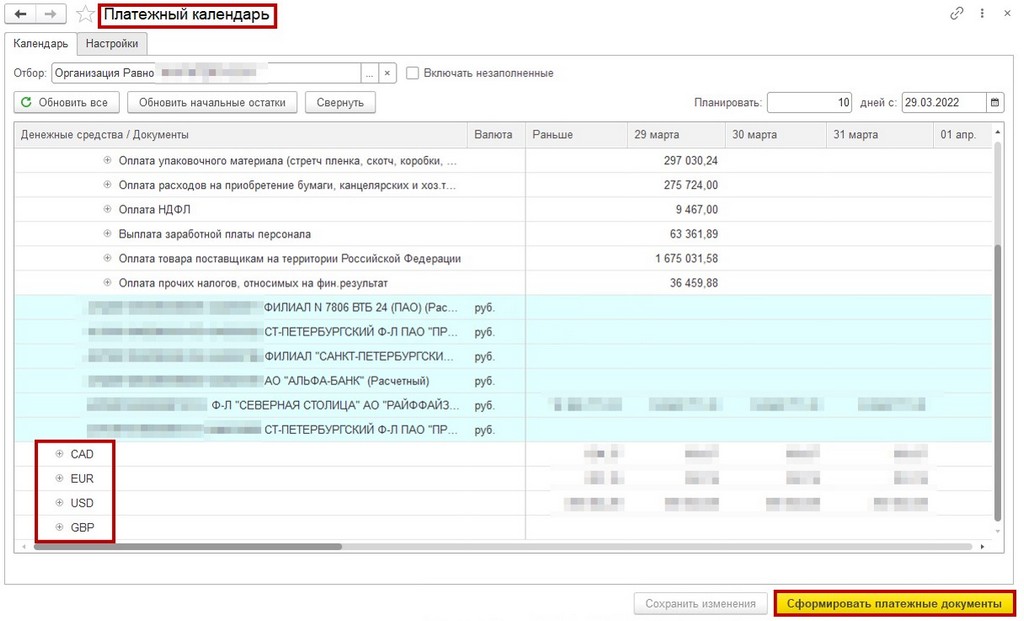Select the Календарь tab

(40, 44)
